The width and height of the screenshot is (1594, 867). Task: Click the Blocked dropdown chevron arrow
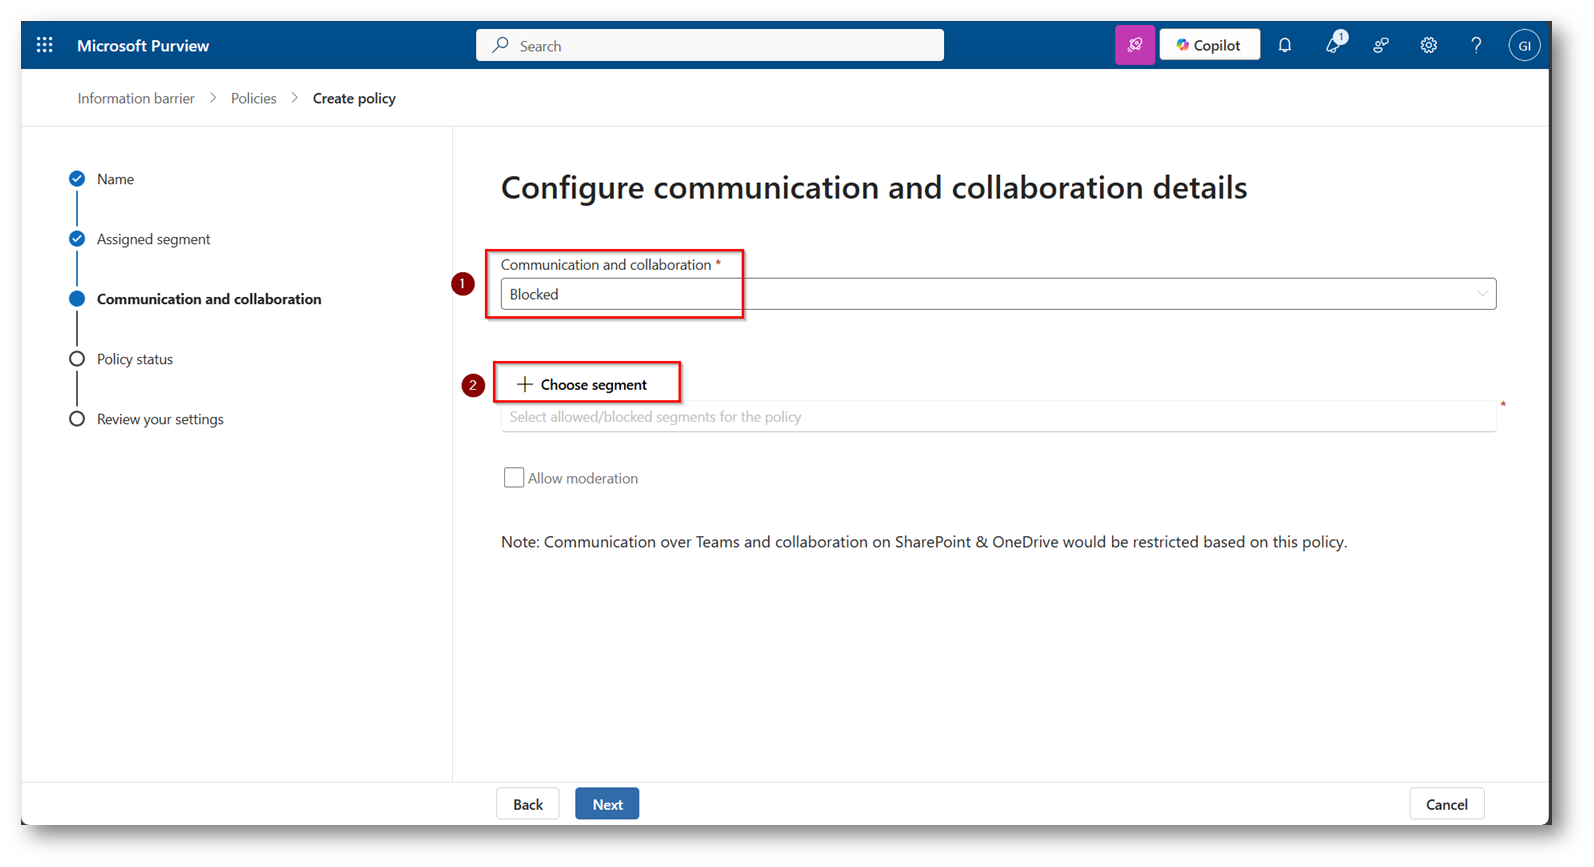click(x=1482, y=294)
